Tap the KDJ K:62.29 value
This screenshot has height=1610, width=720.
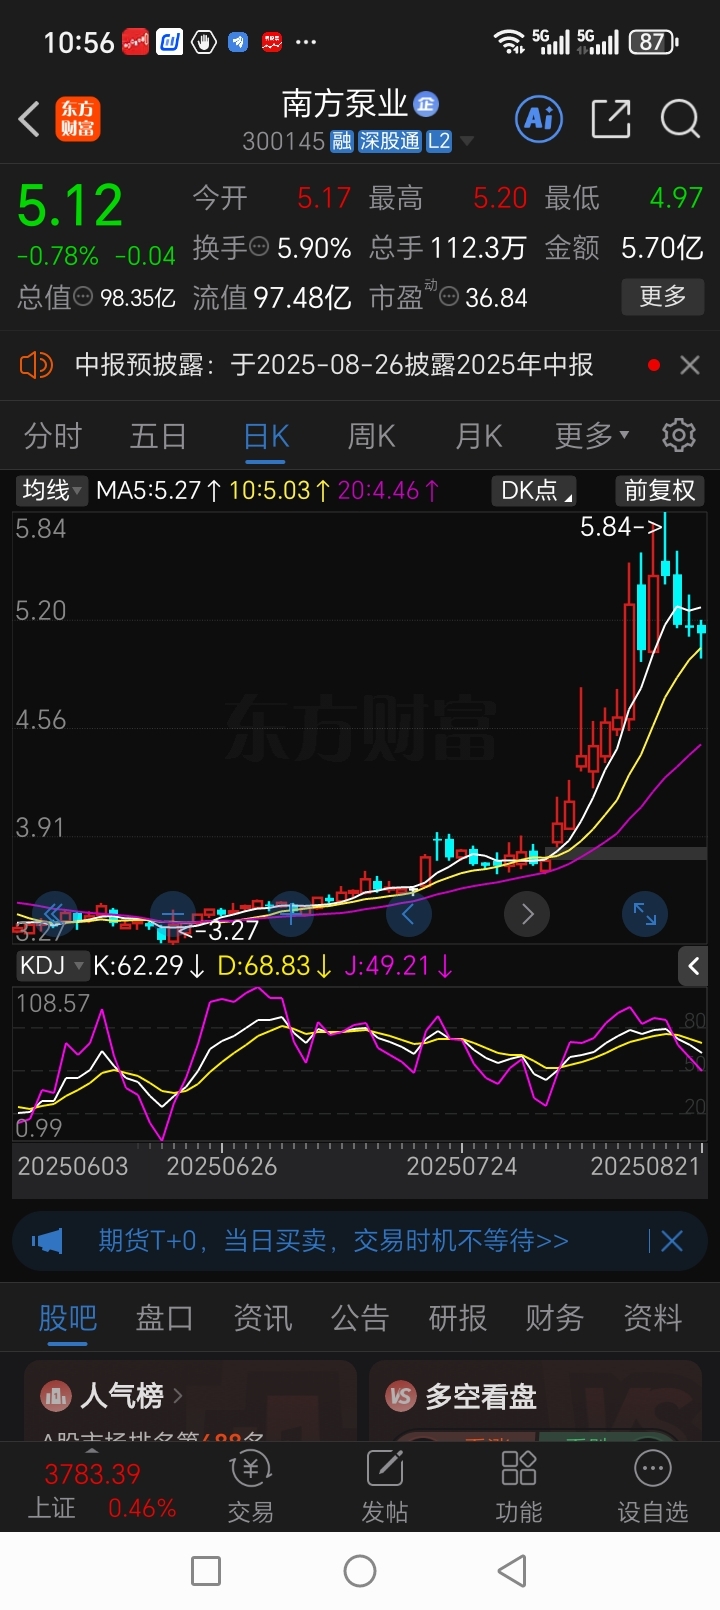click(x=149, y=966)
